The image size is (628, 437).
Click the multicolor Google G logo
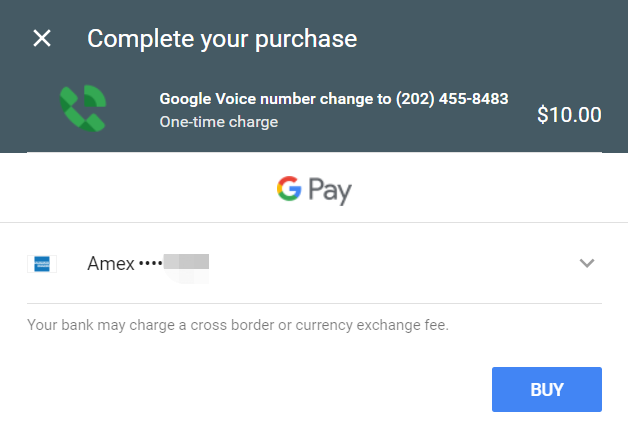coord(289,188)
